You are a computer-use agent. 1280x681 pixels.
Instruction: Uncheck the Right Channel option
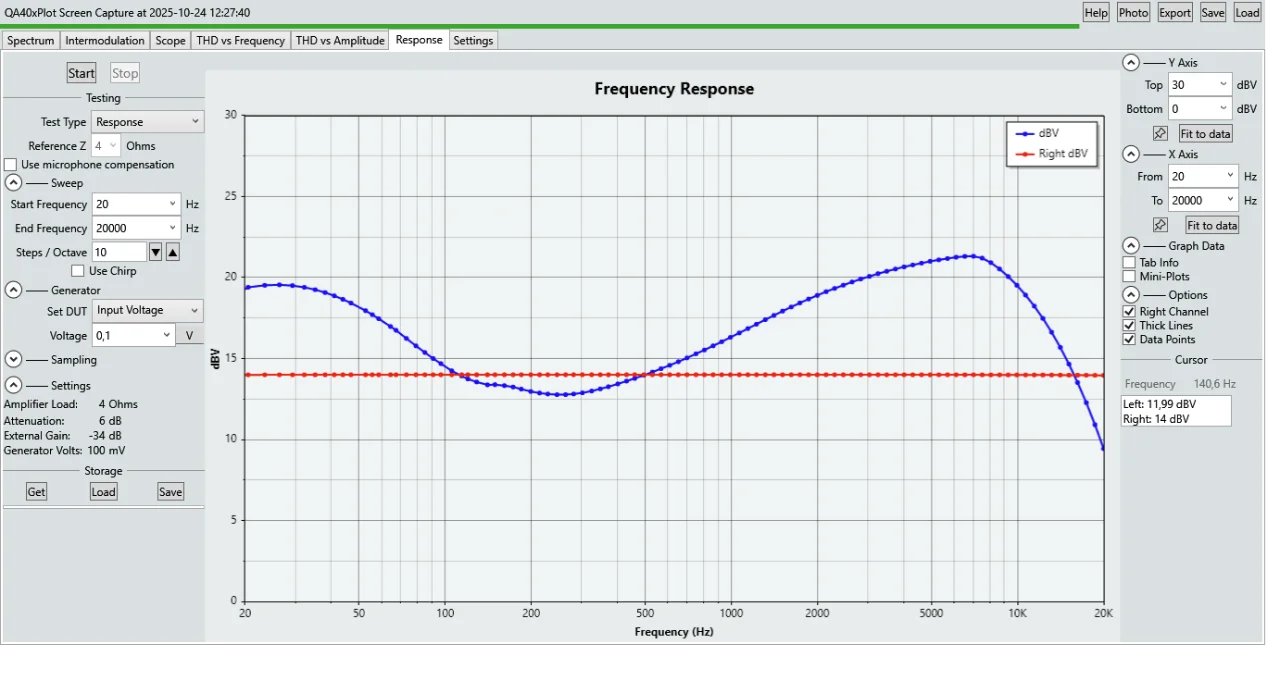pyautogui.click(x=1130, y=312)
